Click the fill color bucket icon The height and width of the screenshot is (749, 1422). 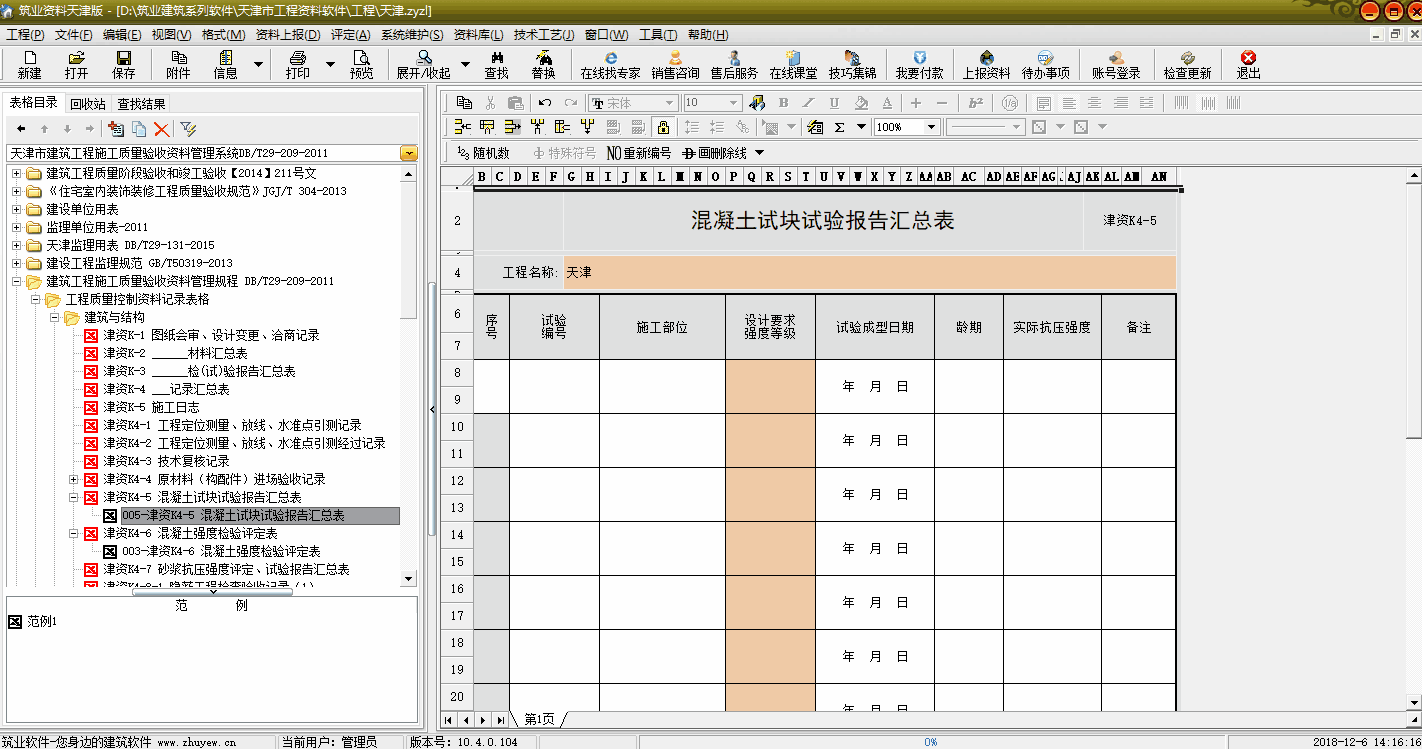[x=861, y=103]
